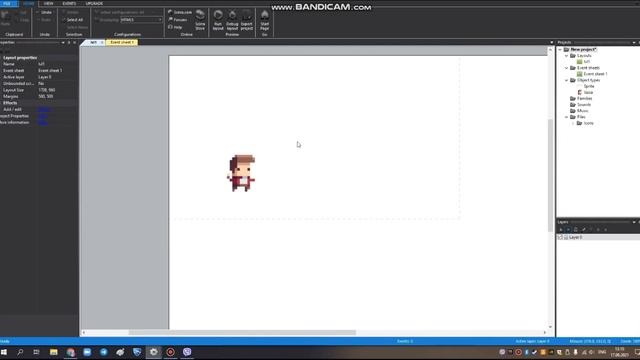Open the tab list dropdown arrow above canvas
Screen dimensions: 640x360
[551, 42]
